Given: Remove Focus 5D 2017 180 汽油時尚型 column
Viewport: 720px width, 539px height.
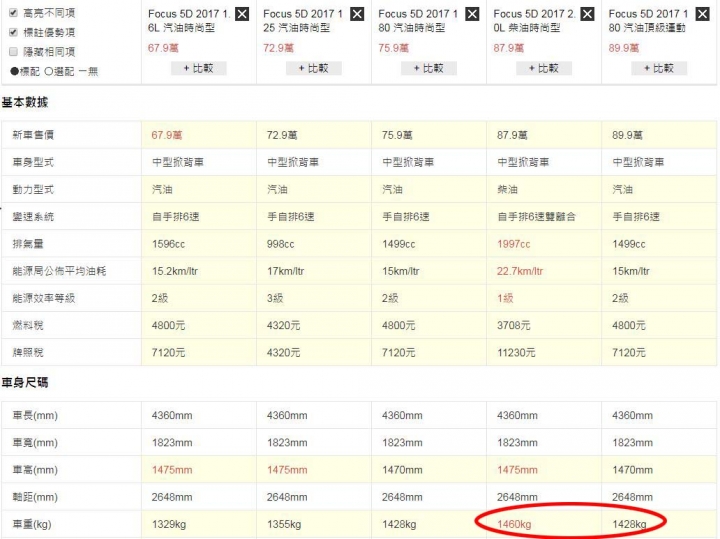Looking at the screenshot, I should (x=472, y=14).
